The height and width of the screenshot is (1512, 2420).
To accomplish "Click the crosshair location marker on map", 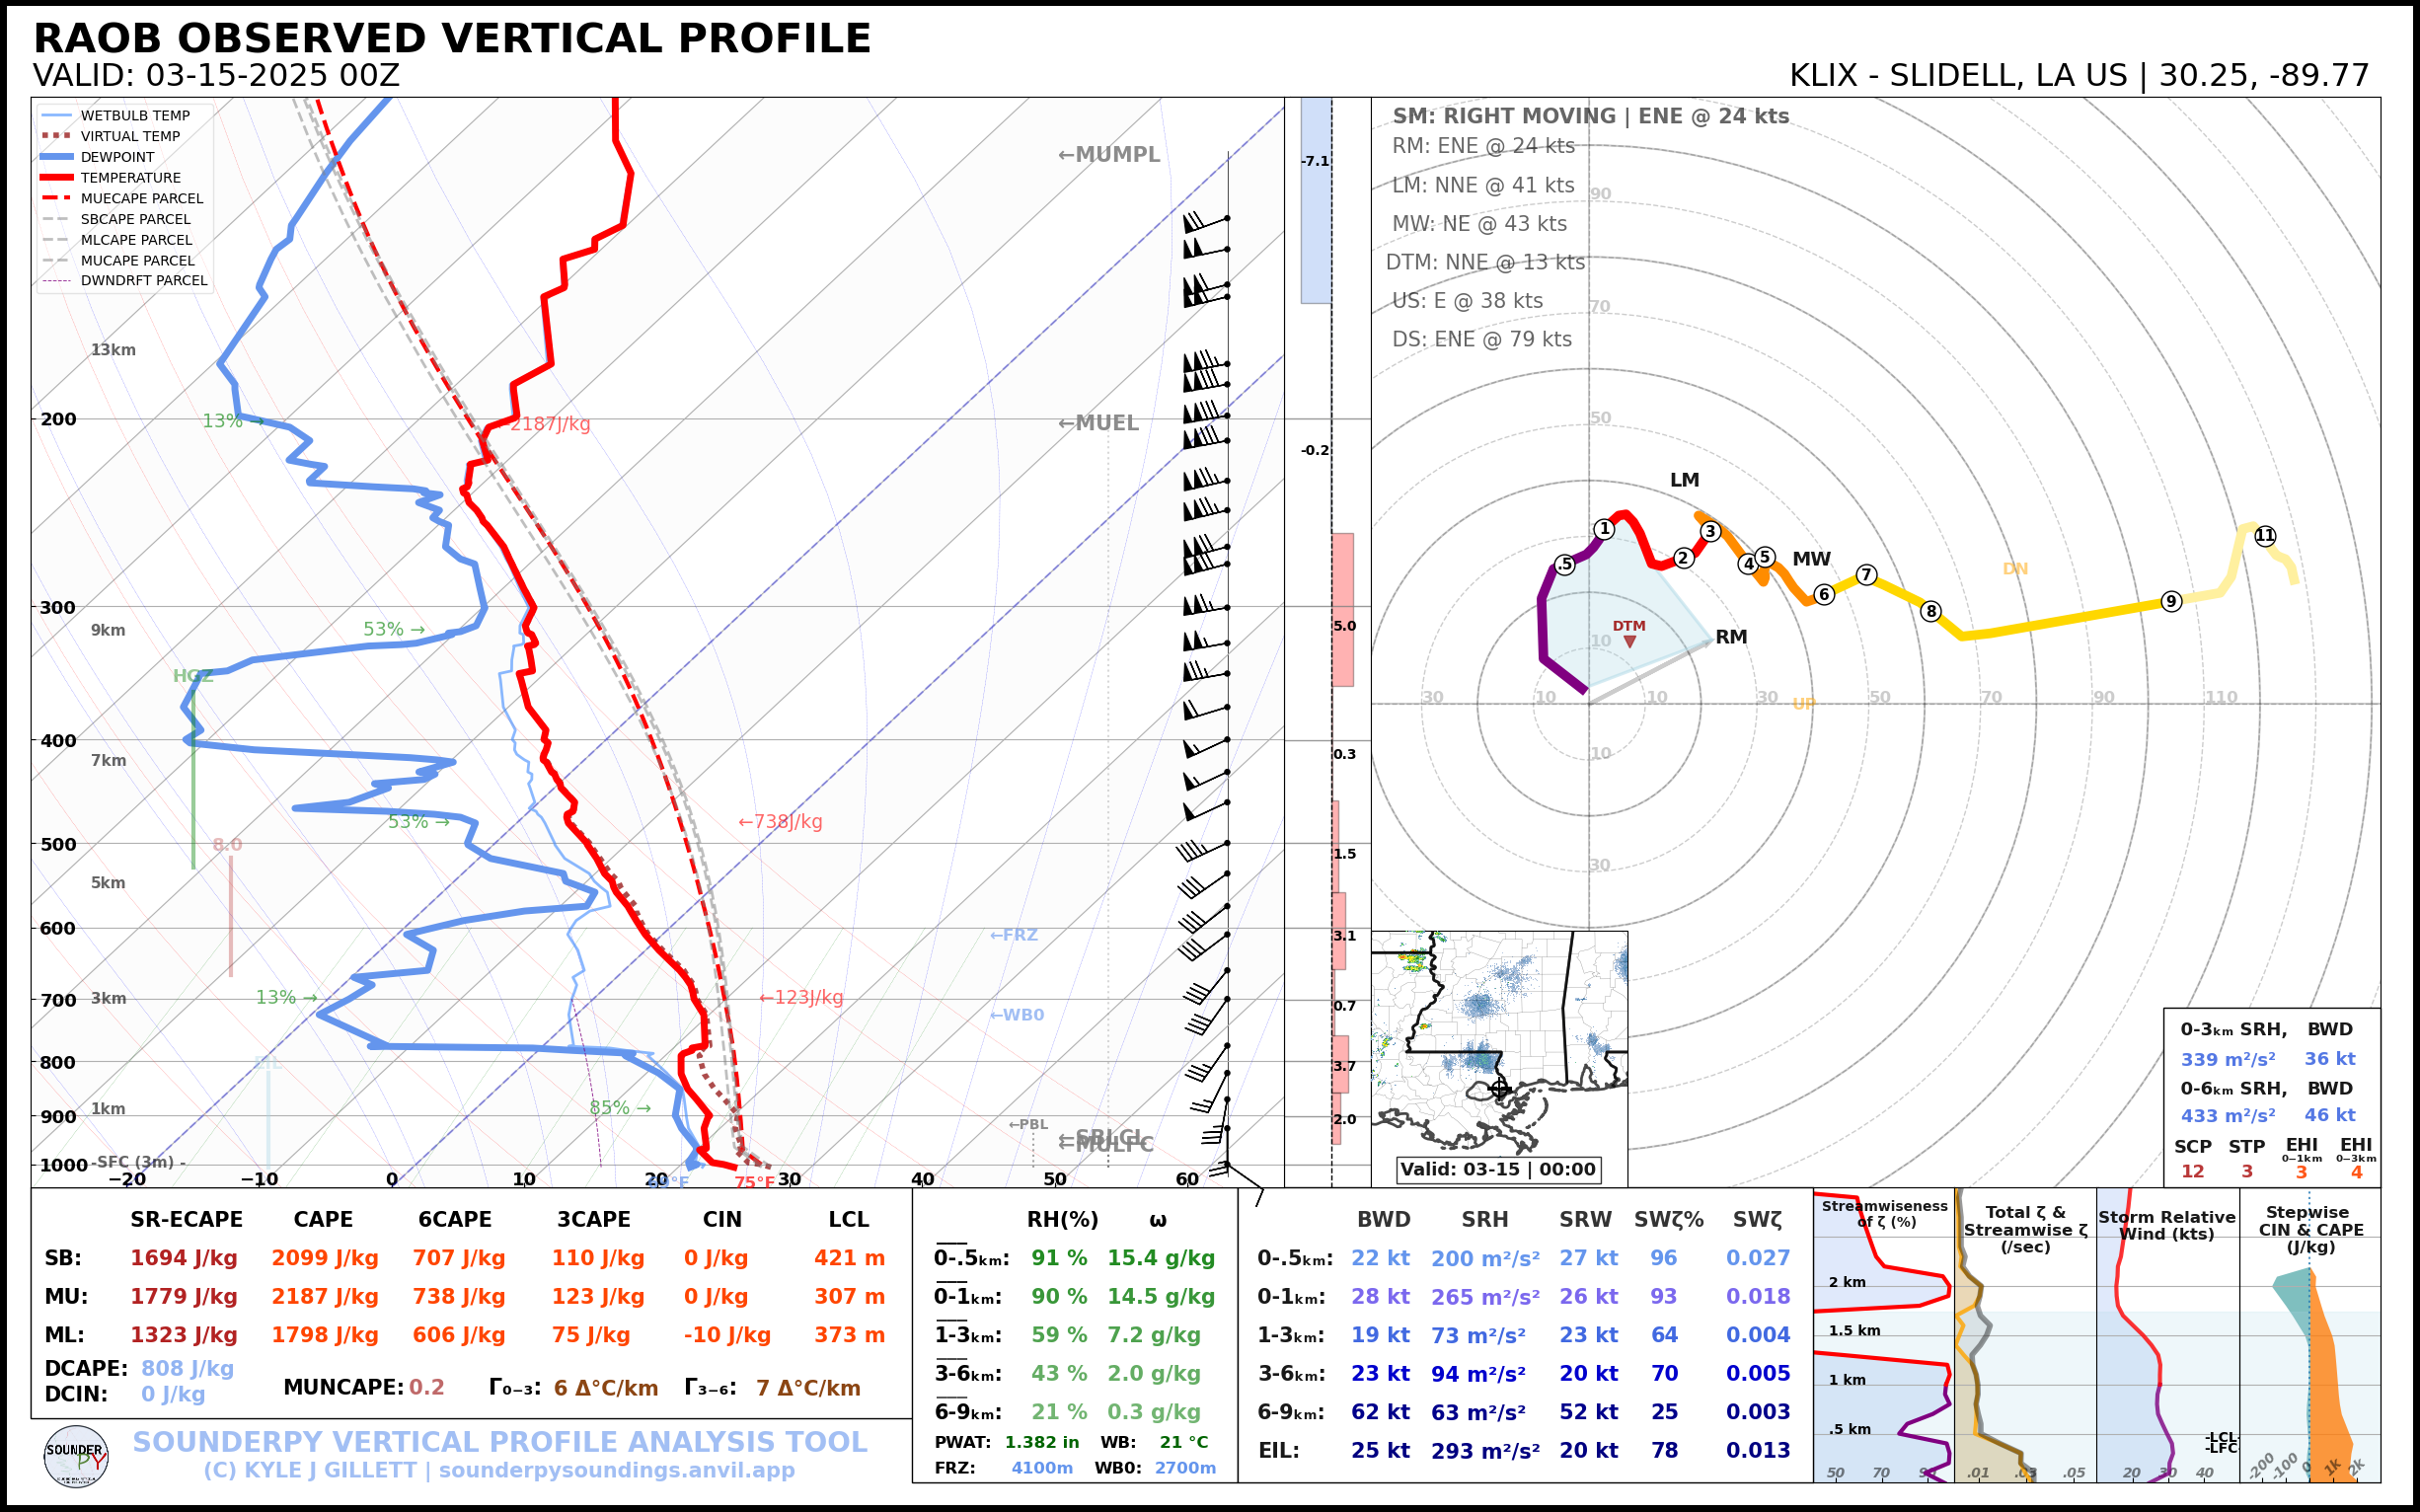I will click(1499, 1088).
